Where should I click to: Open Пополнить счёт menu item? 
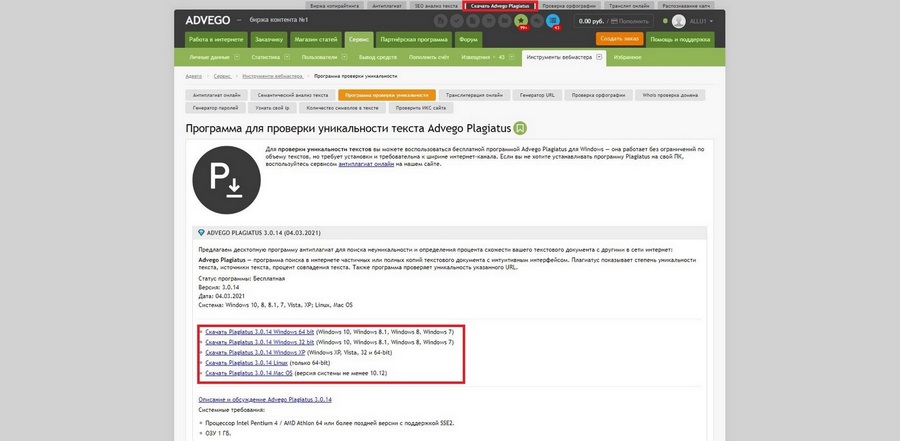(x=429, y=57)
